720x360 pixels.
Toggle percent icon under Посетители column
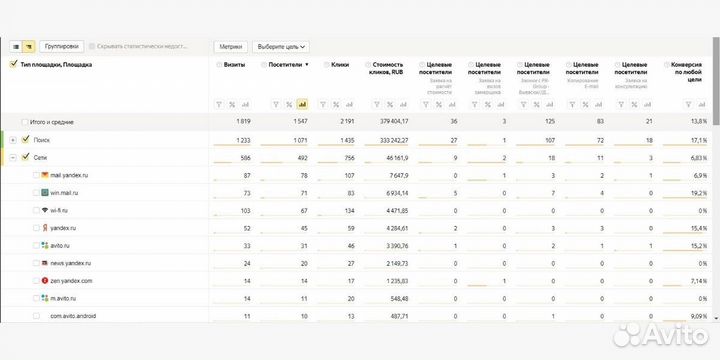coord(289,105)
